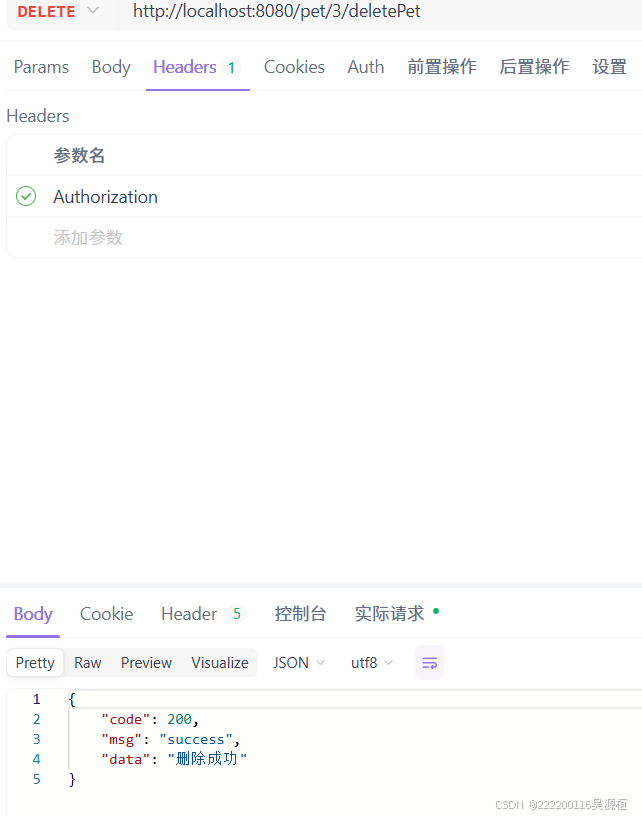Select the Visualize view button
Image resolution: width=642 pixels, height=816 pixels.
click(x=220, y=662)
